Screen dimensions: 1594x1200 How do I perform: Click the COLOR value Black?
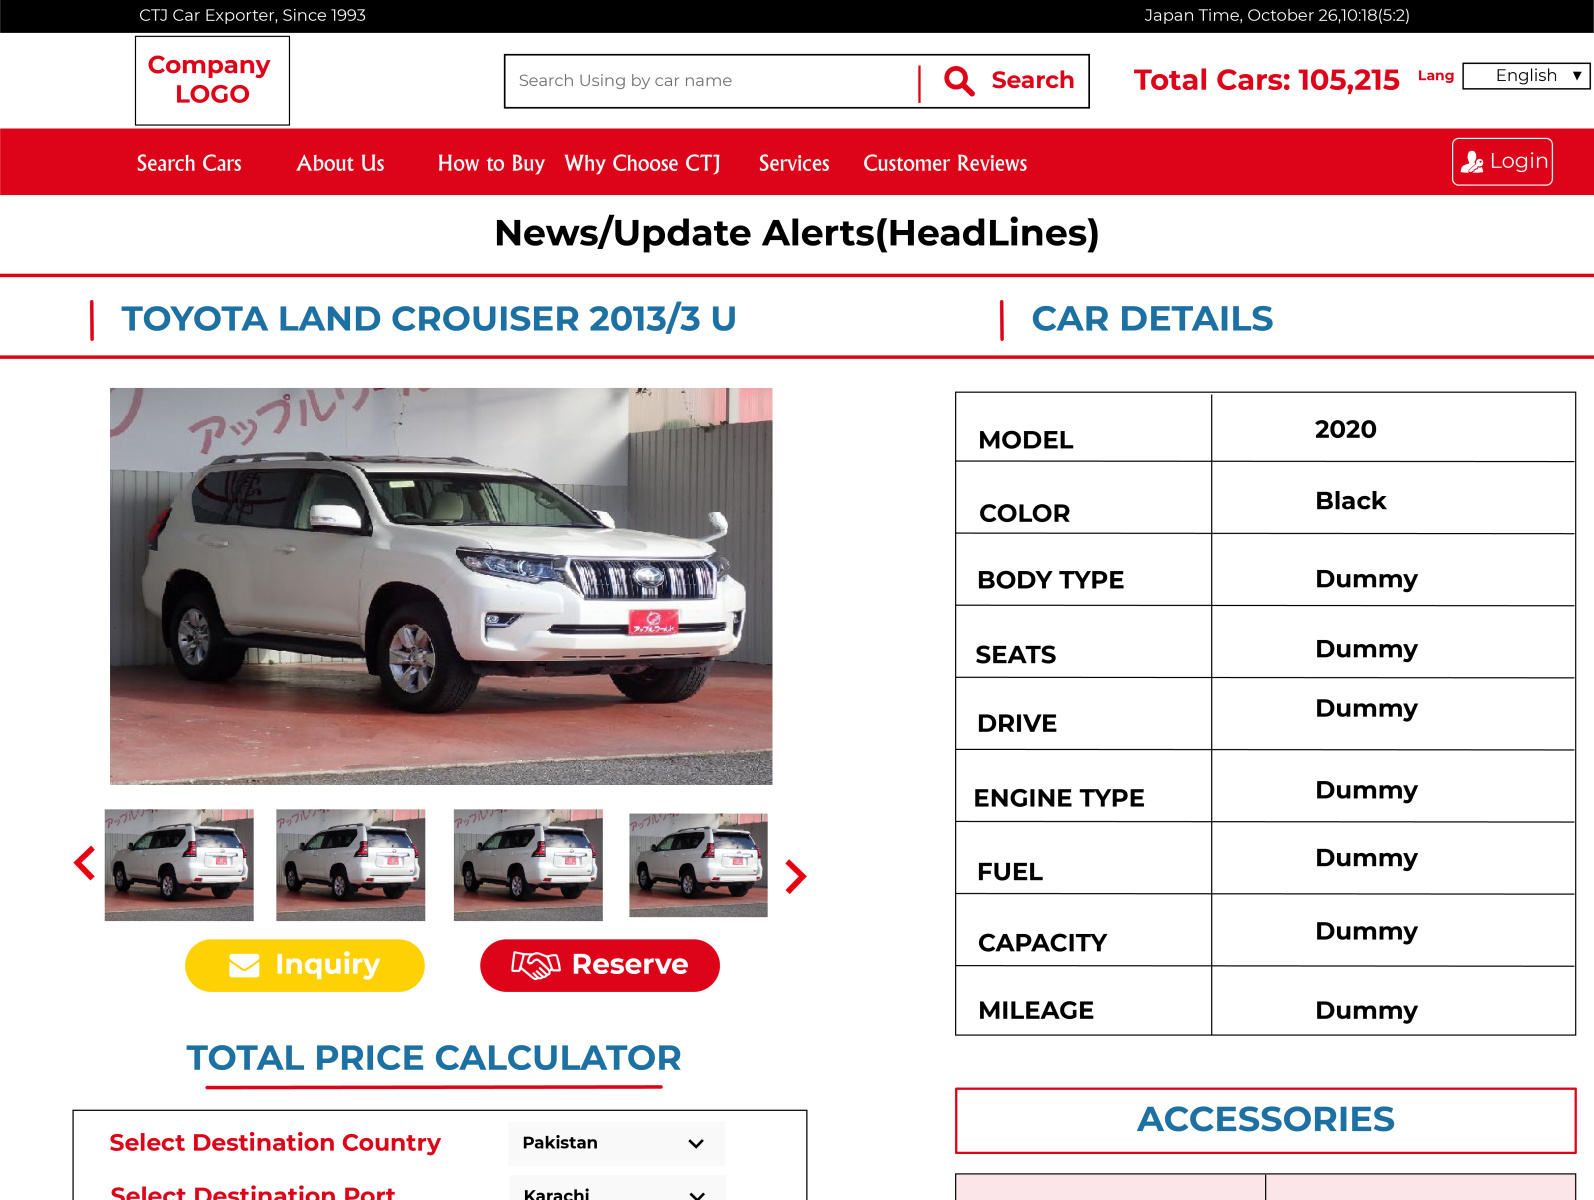1350,501
